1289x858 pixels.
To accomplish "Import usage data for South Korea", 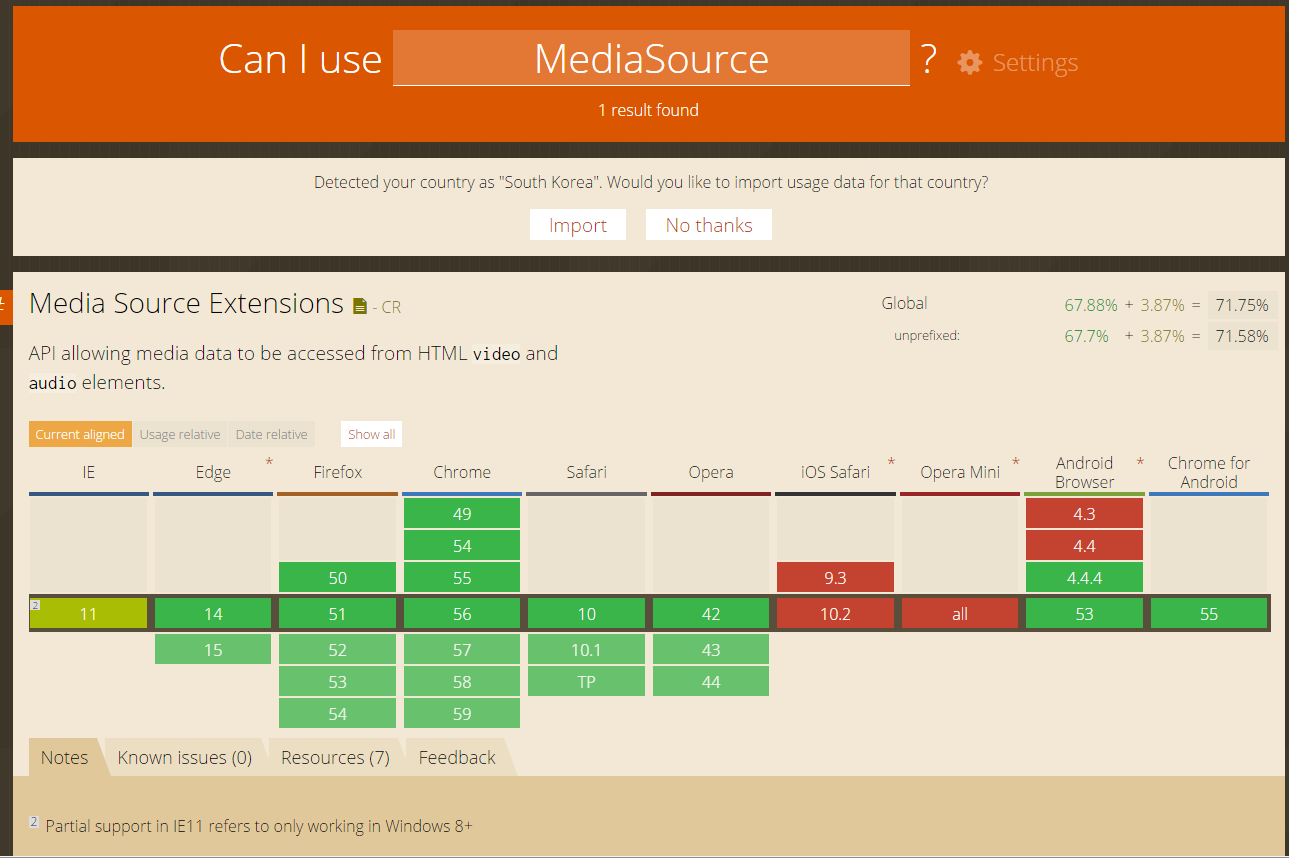I will point(578,225).
